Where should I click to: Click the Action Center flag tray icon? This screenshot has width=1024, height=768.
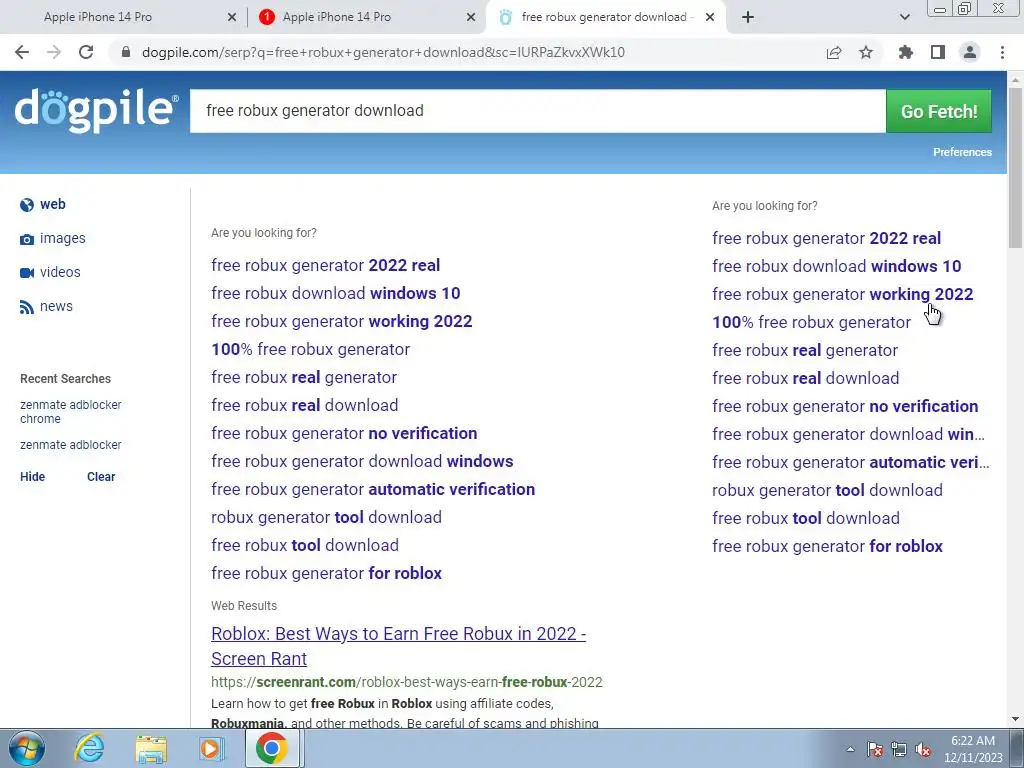coord(875,749)
